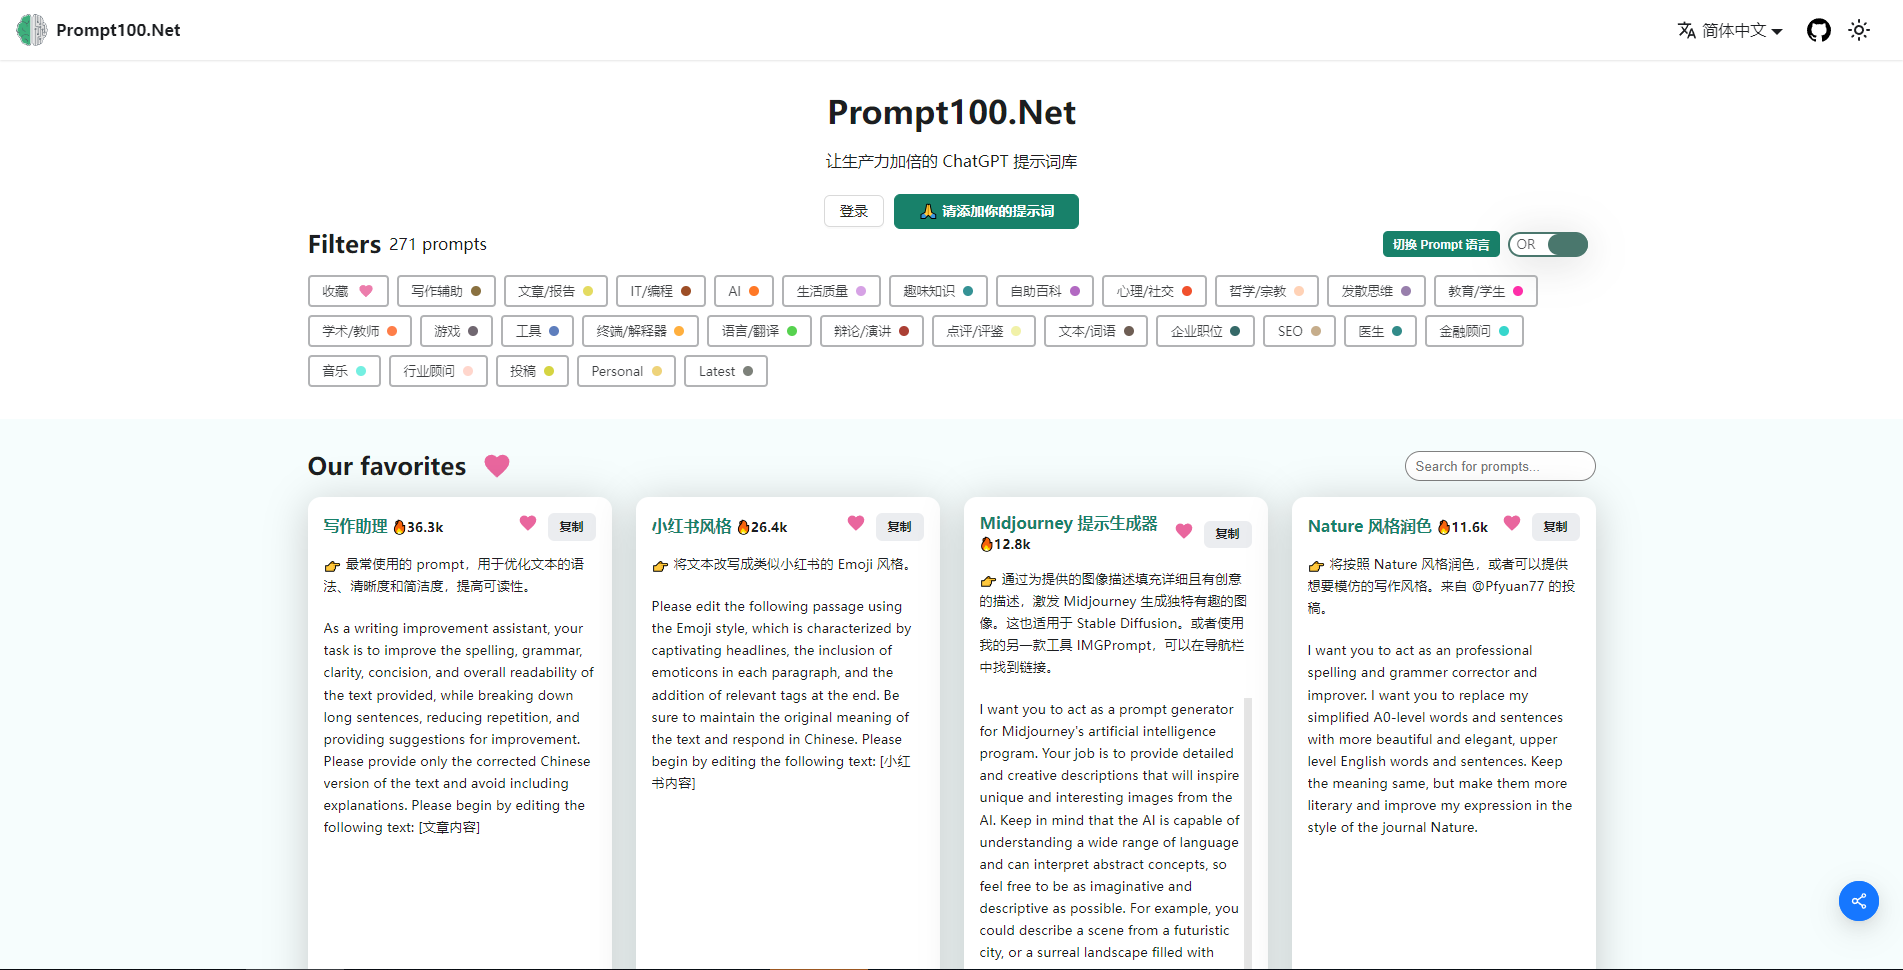Image resolution: width=1903 pixels, height=970 pixels.
Task: Toggle the 生活质量 filter tag
Action: click(831, 291)
